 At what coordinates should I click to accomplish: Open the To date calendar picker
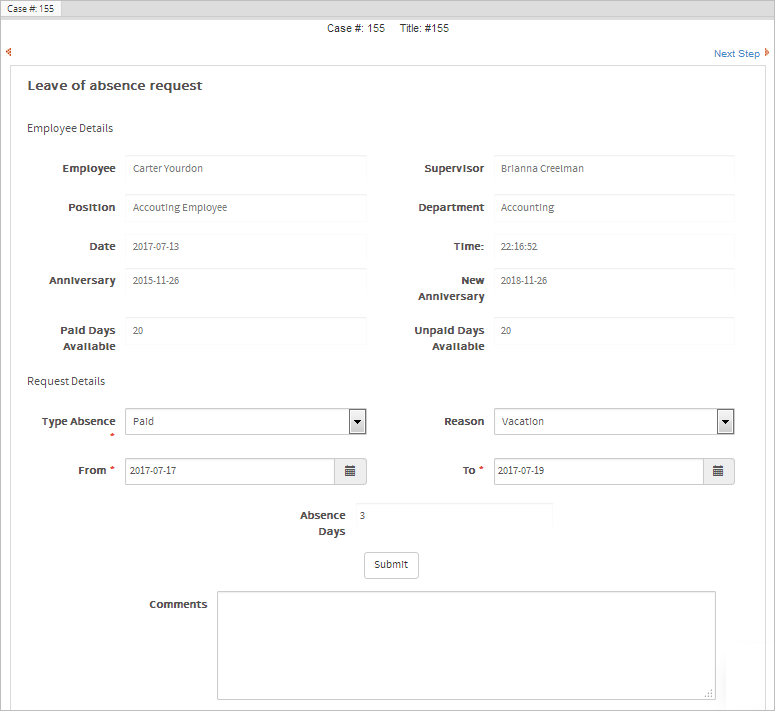(x=718, y=471)
